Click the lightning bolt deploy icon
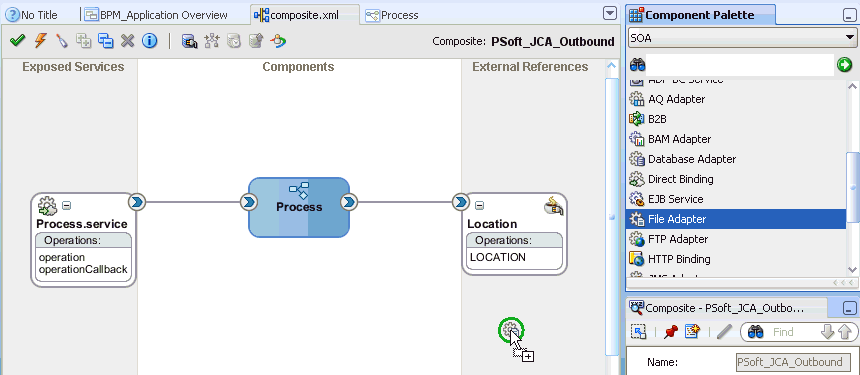The image size is (860, 375). pos(40,41)
